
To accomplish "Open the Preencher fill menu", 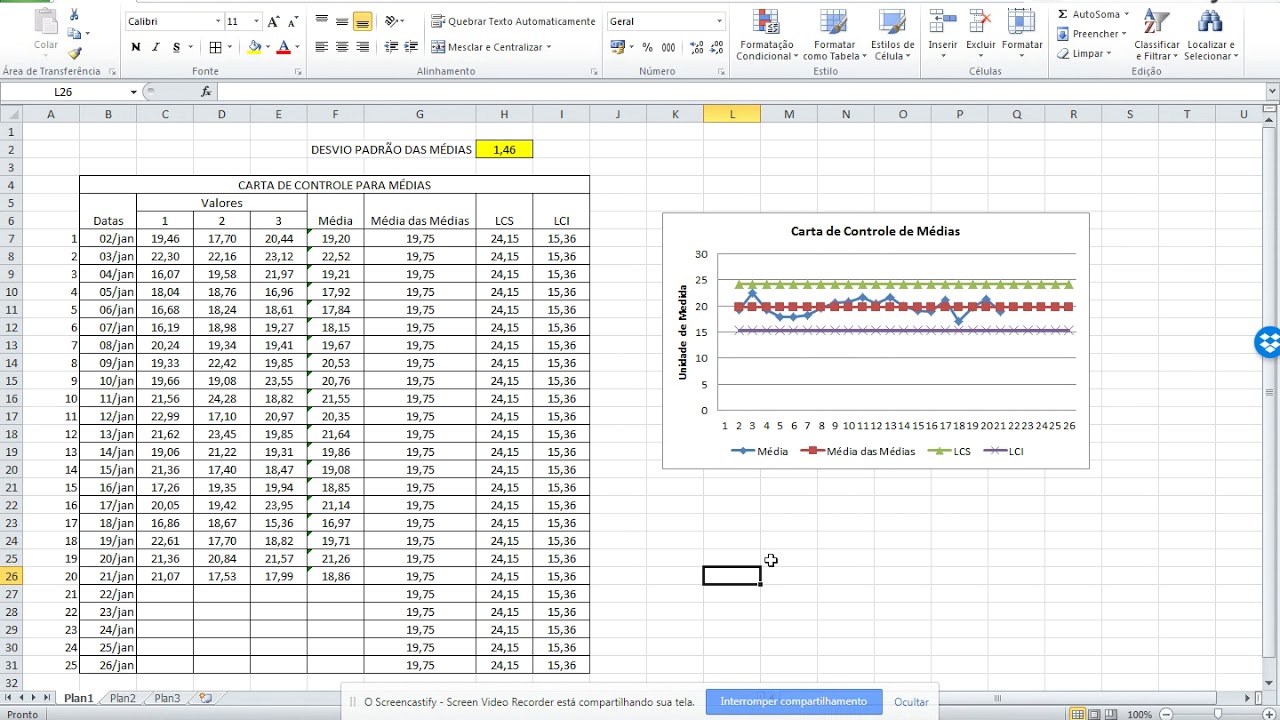I will [x=1091, y=34].
